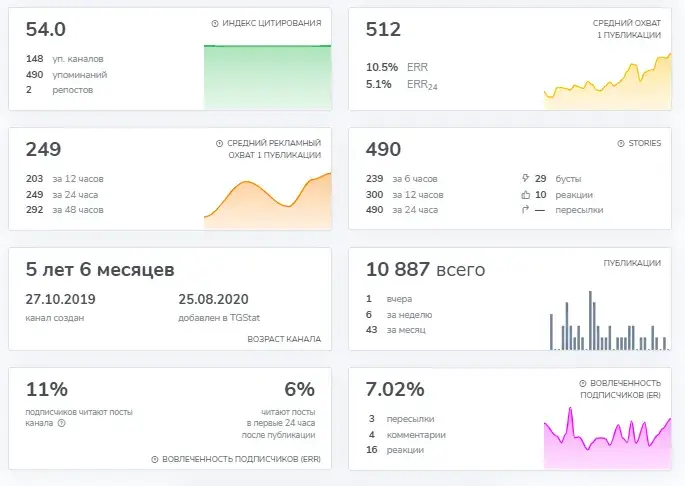
Task: Click the arrow icon beside ИНДЕКС ЦИТИРОВАНИЯ
Action: (x=215, y=24)
